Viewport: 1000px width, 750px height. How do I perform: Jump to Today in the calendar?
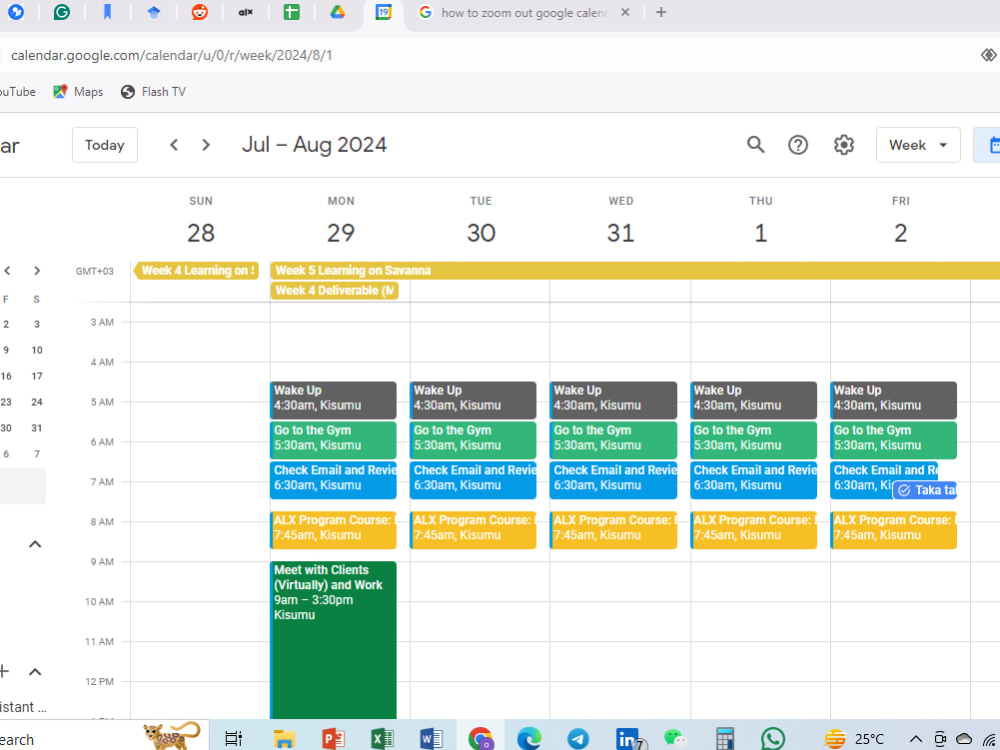pyautogui.click(x=105, y=145)
